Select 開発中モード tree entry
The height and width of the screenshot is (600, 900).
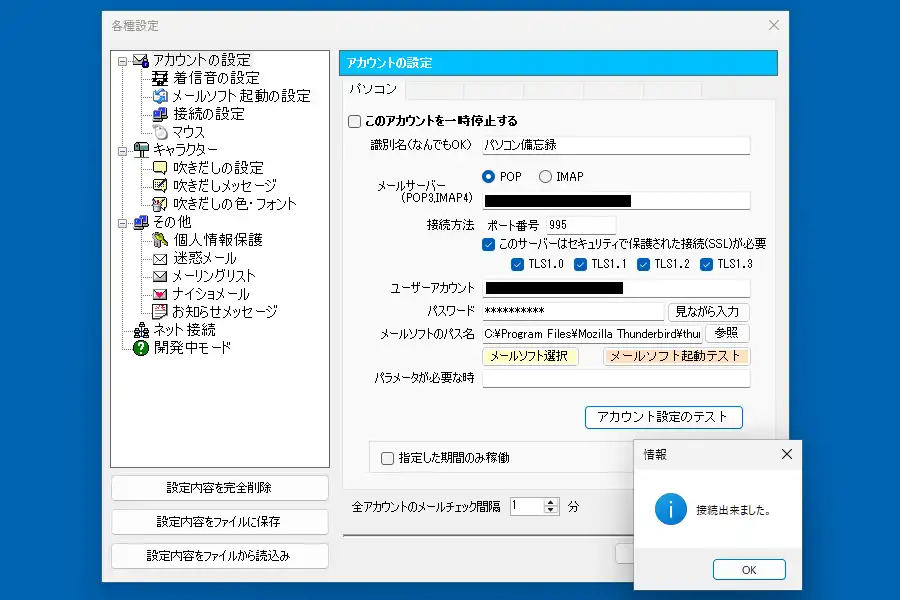click(192, 348)
